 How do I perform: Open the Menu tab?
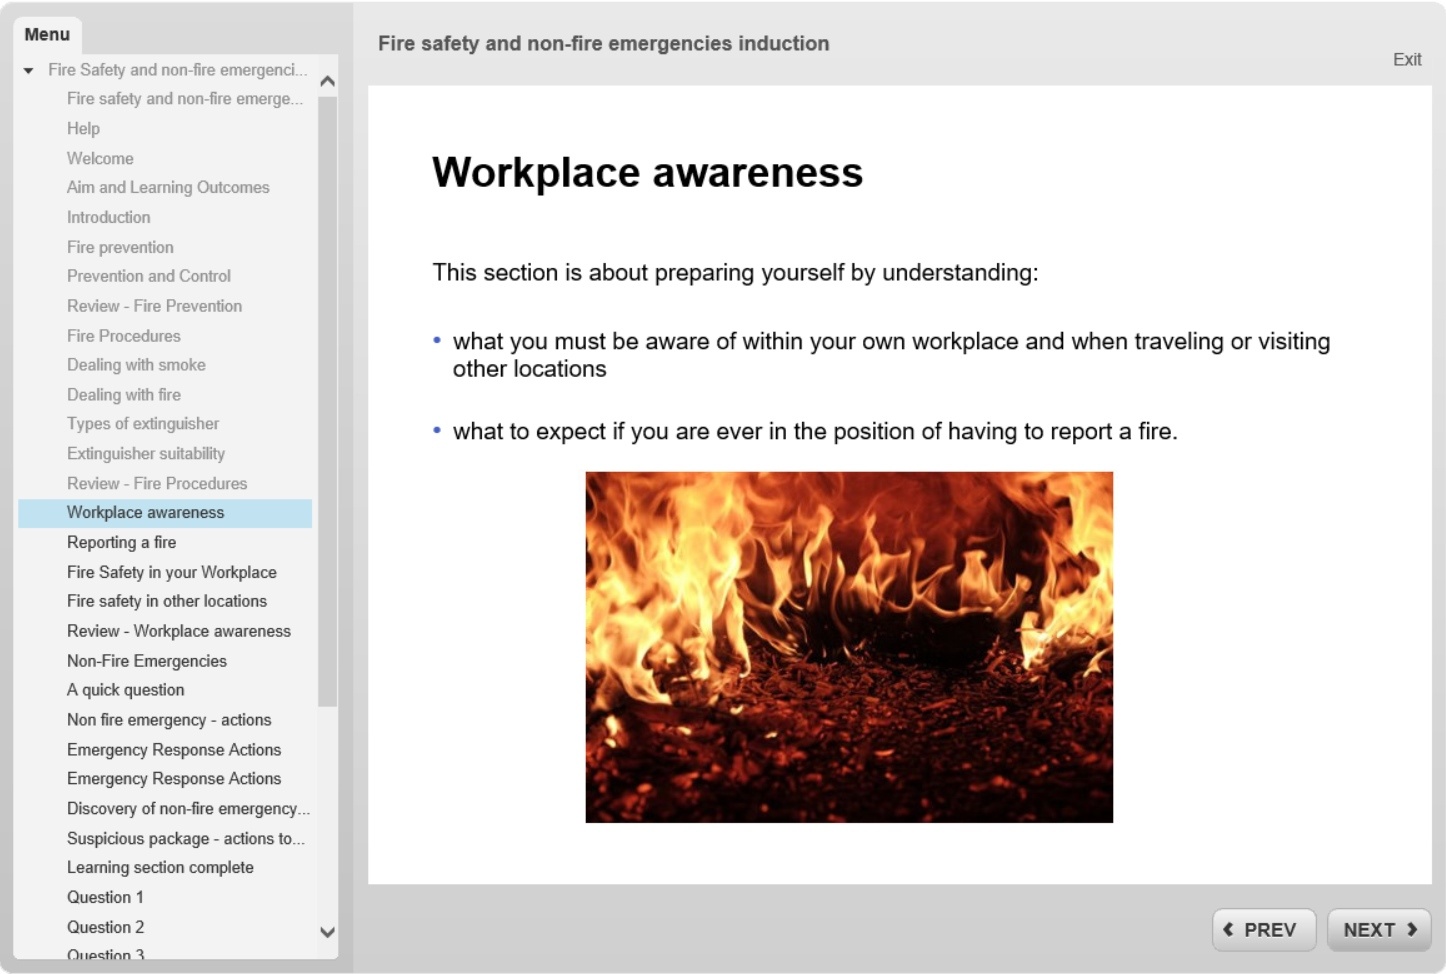pos(47,35)
